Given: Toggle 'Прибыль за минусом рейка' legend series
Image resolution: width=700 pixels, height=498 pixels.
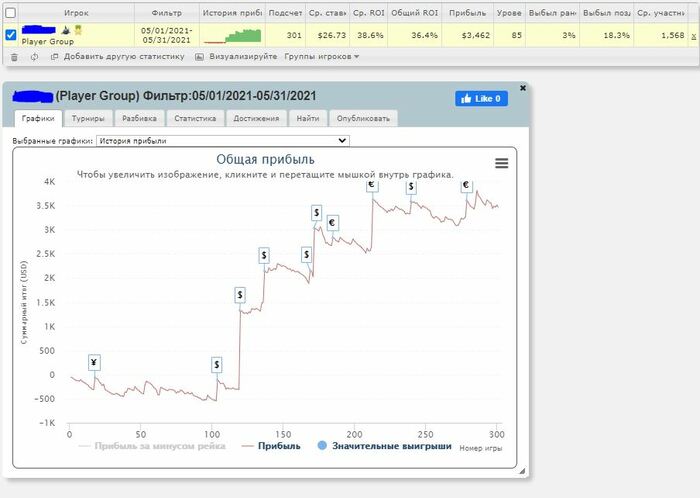Looking at the screenshot, I should tap(152, 446).
